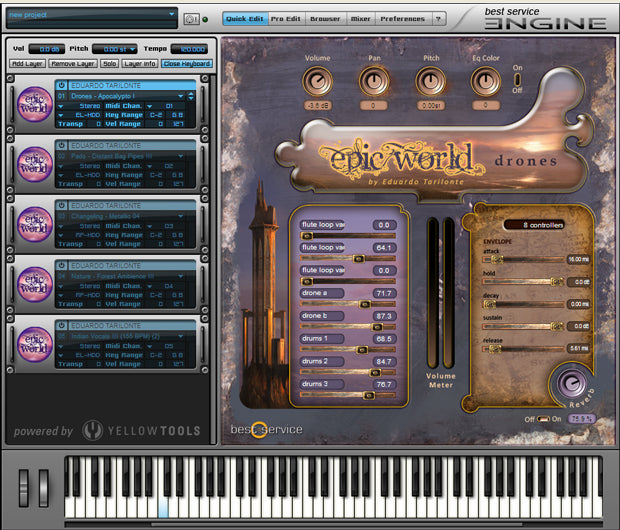
Task: Click the Volume knob
Action: (x=317, y=82)
